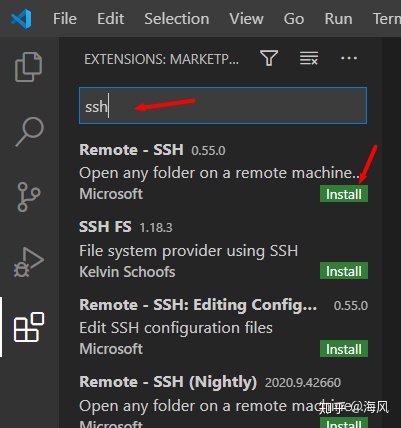
Task: Click 'Edit SSH configuration files' description
Action: click(x=176, y=328)
